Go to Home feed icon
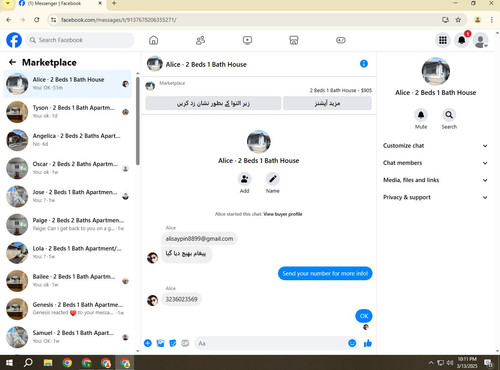 tap(154, 40)
